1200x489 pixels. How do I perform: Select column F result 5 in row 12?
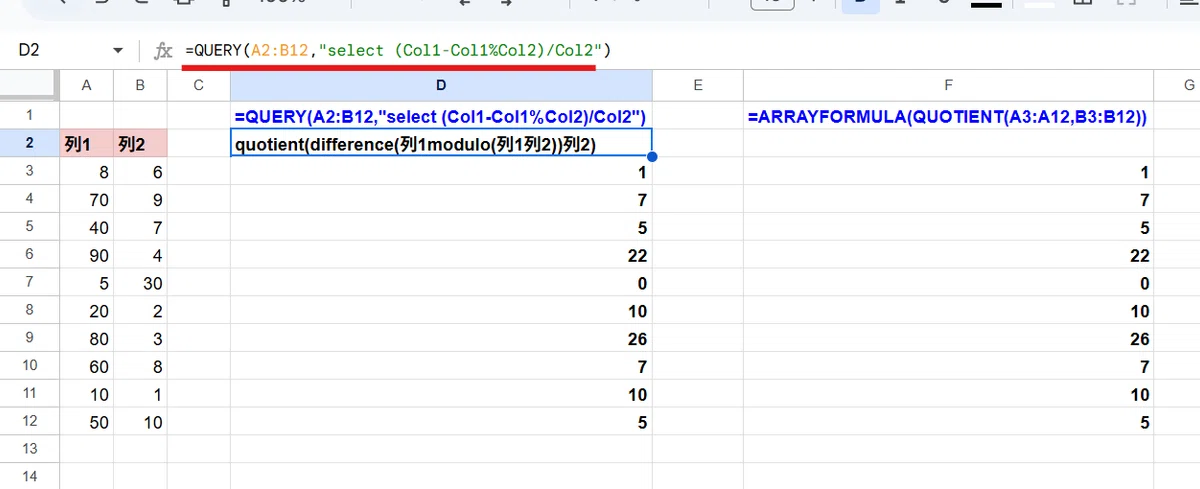click(x=948, y=422)
